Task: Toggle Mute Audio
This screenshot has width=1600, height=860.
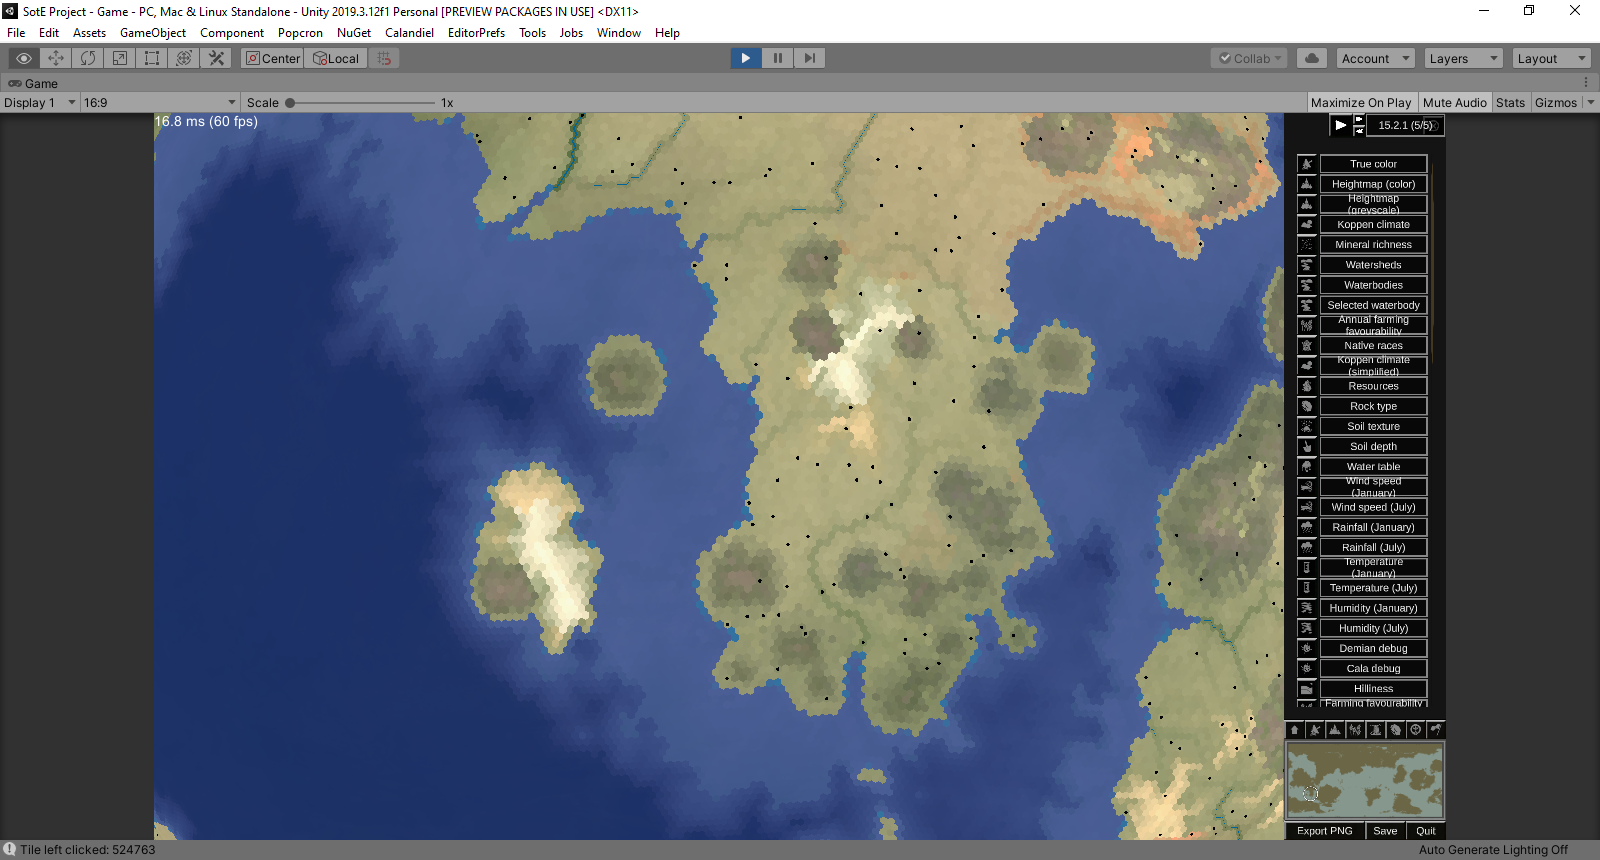Action: [x=1455, y=102]
